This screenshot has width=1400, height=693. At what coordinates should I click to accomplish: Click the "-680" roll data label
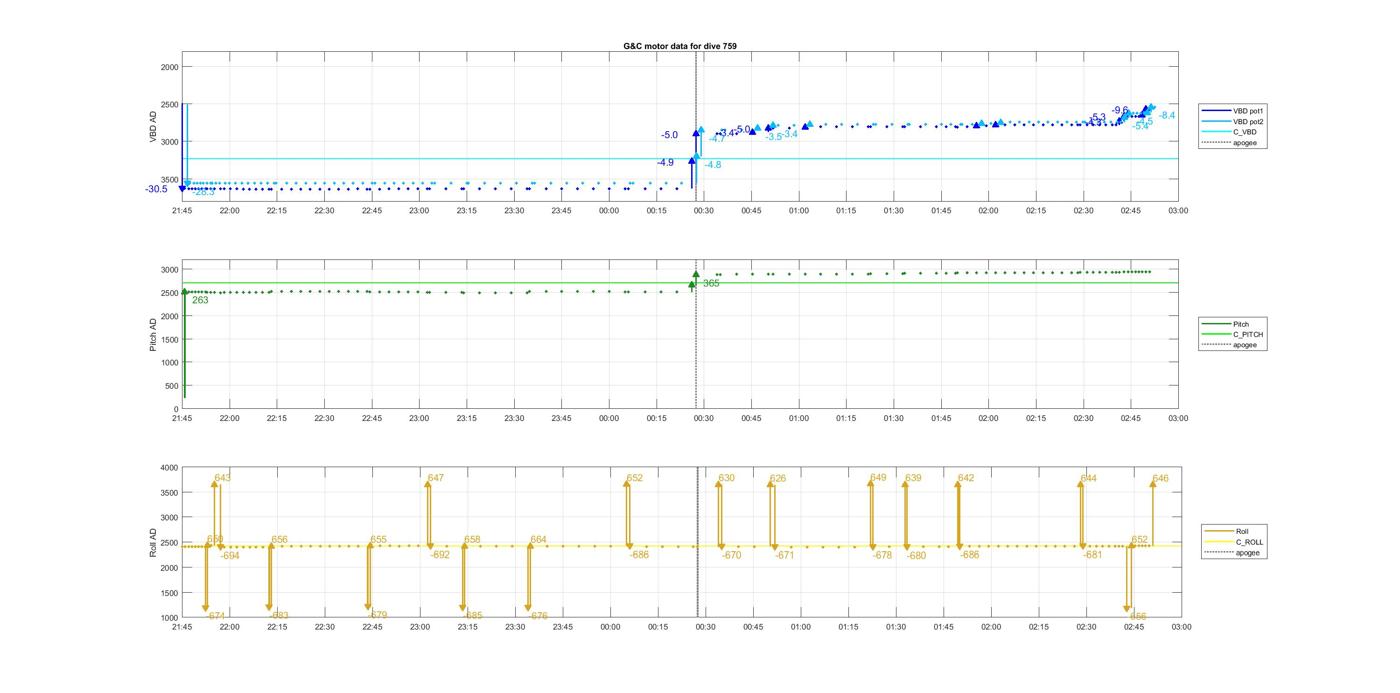(916, 555)
